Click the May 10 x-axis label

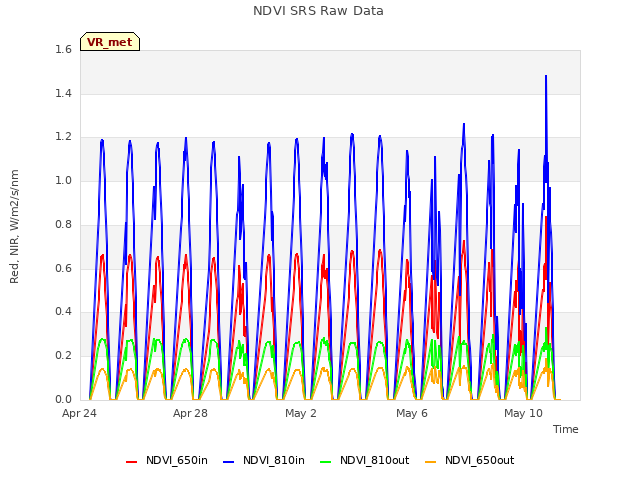pyautogui.click(x=523, y=413)
